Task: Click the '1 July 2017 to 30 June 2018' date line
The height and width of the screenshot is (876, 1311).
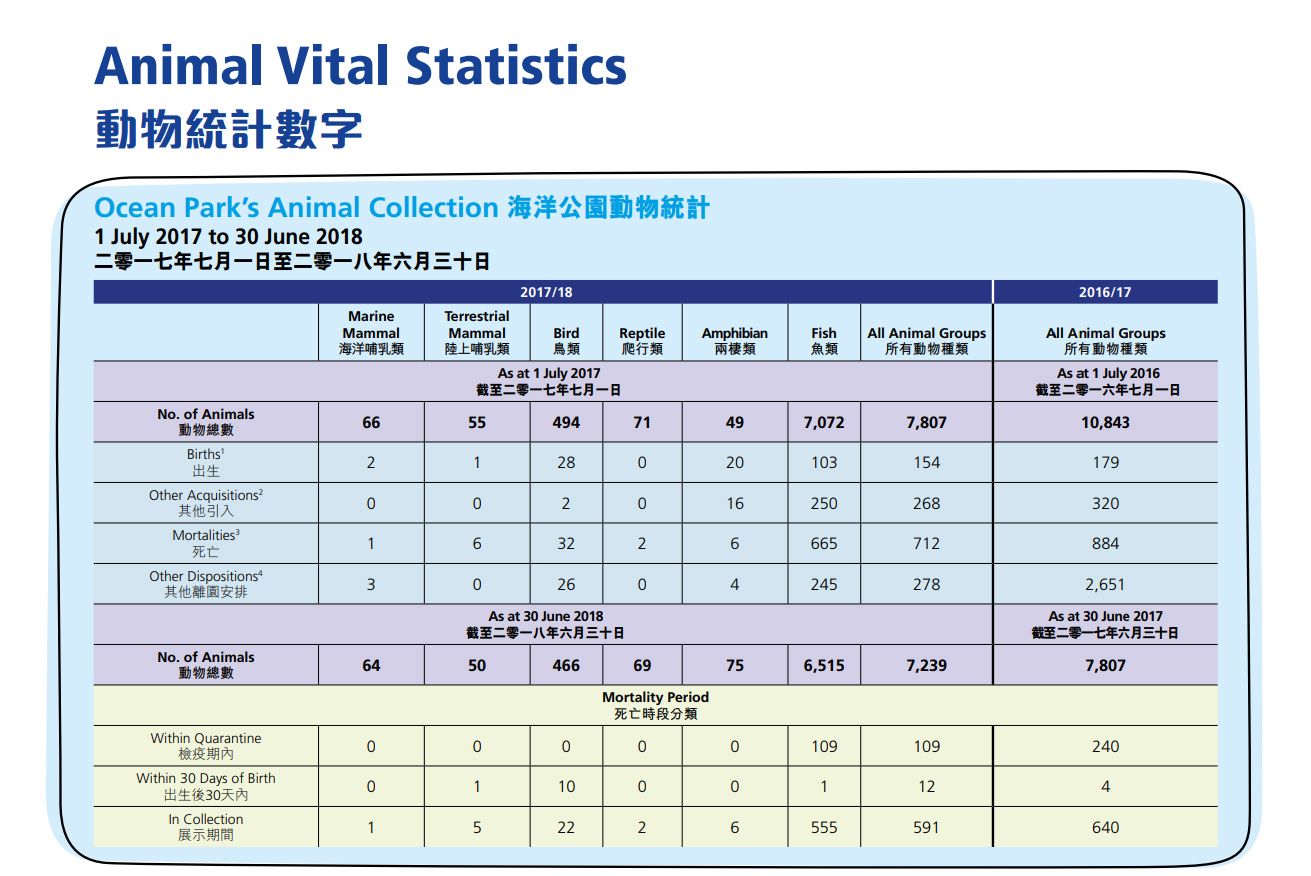Action: click(228, 237)
